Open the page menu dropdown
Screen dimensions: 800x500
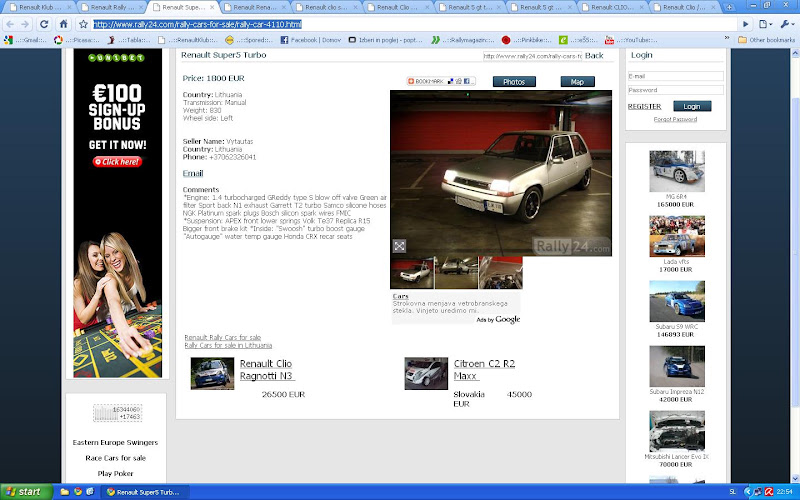click(x=765, y=24)
